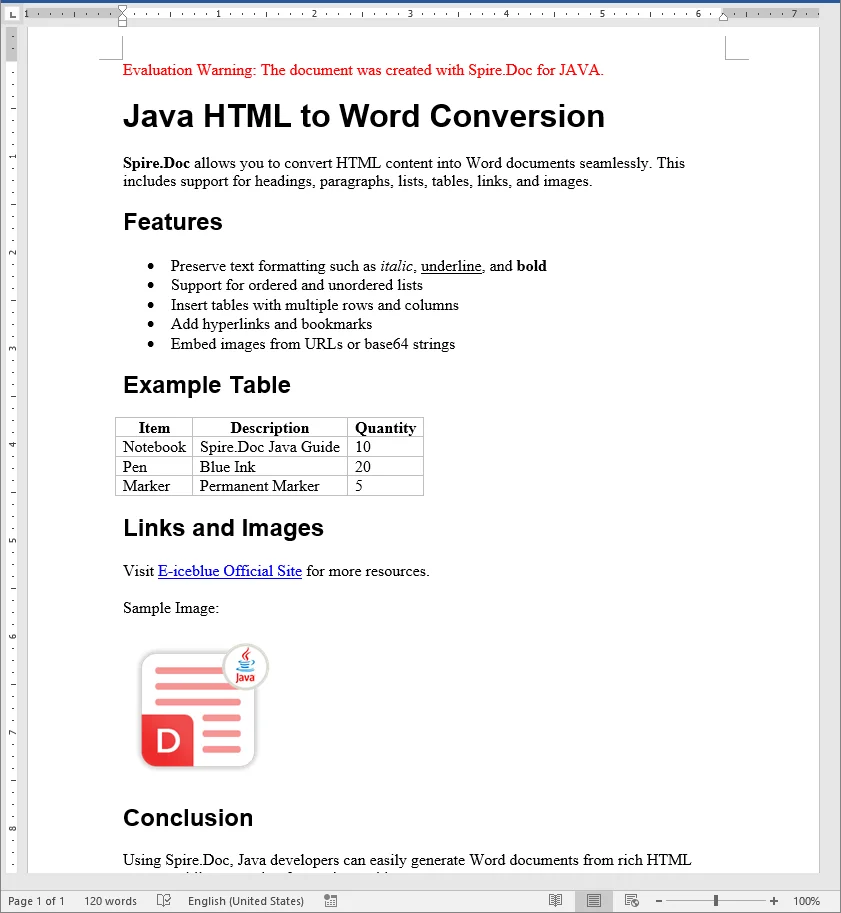The width and height of the screenshot is (841, 913).
Task: Open zoom dialog via 100% label
Action: click(x=806, y=901)
